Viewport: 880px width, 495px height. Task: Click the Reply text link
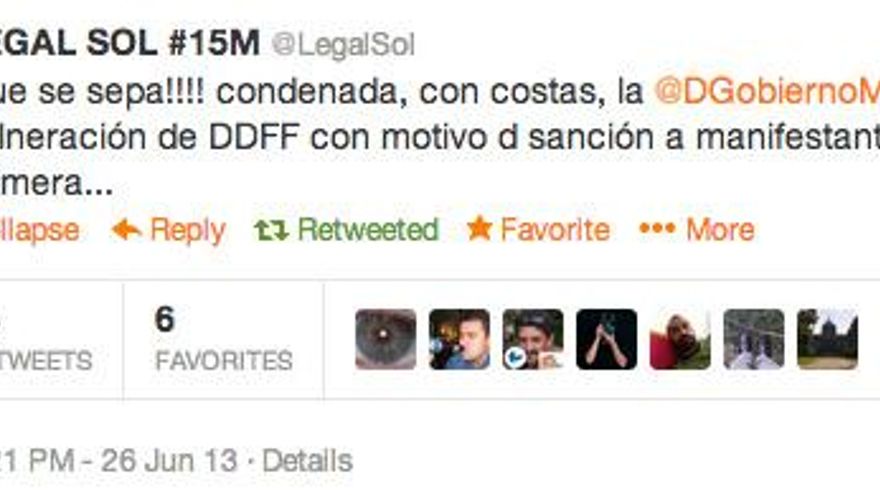187,231
